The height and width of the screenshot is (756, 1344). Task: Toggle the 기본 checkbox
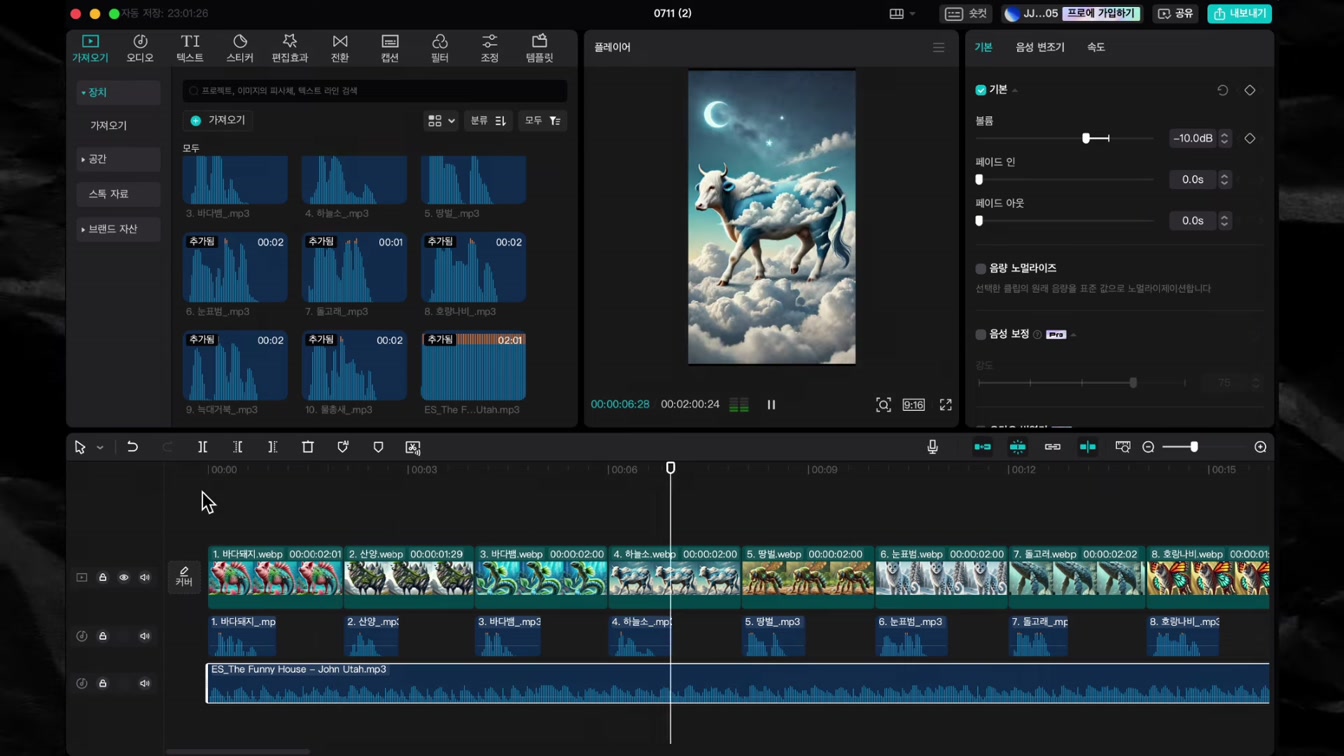coord(981,90)
